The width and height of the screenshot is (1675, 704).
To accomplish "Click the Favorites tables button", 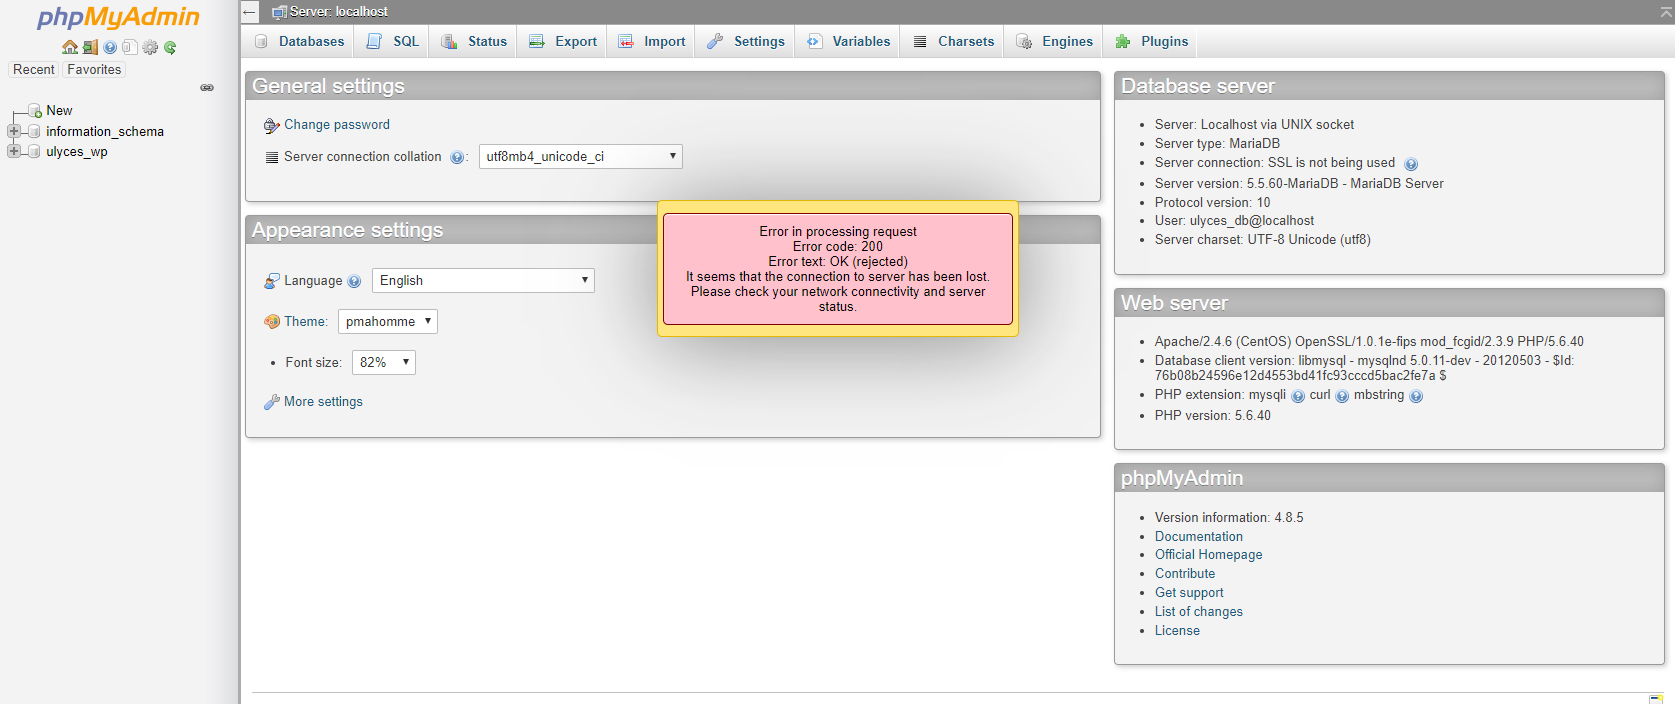I will coord(94,70).
